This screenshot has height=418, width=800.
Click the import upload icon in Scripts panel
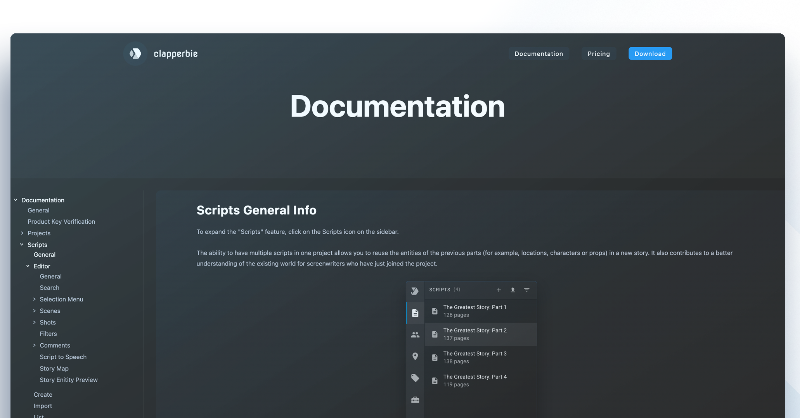tap(513, 290)
